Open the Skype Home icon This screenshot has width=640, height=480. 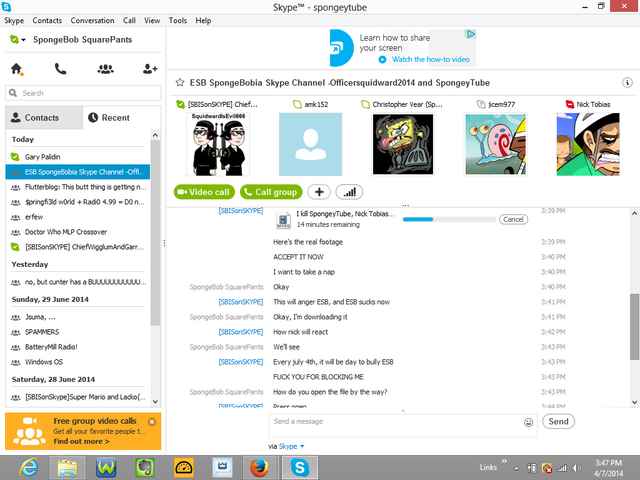(17, 69)
